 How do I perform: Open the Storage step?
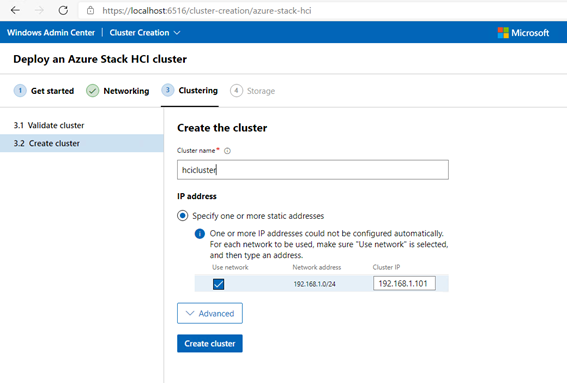[252, 91]
